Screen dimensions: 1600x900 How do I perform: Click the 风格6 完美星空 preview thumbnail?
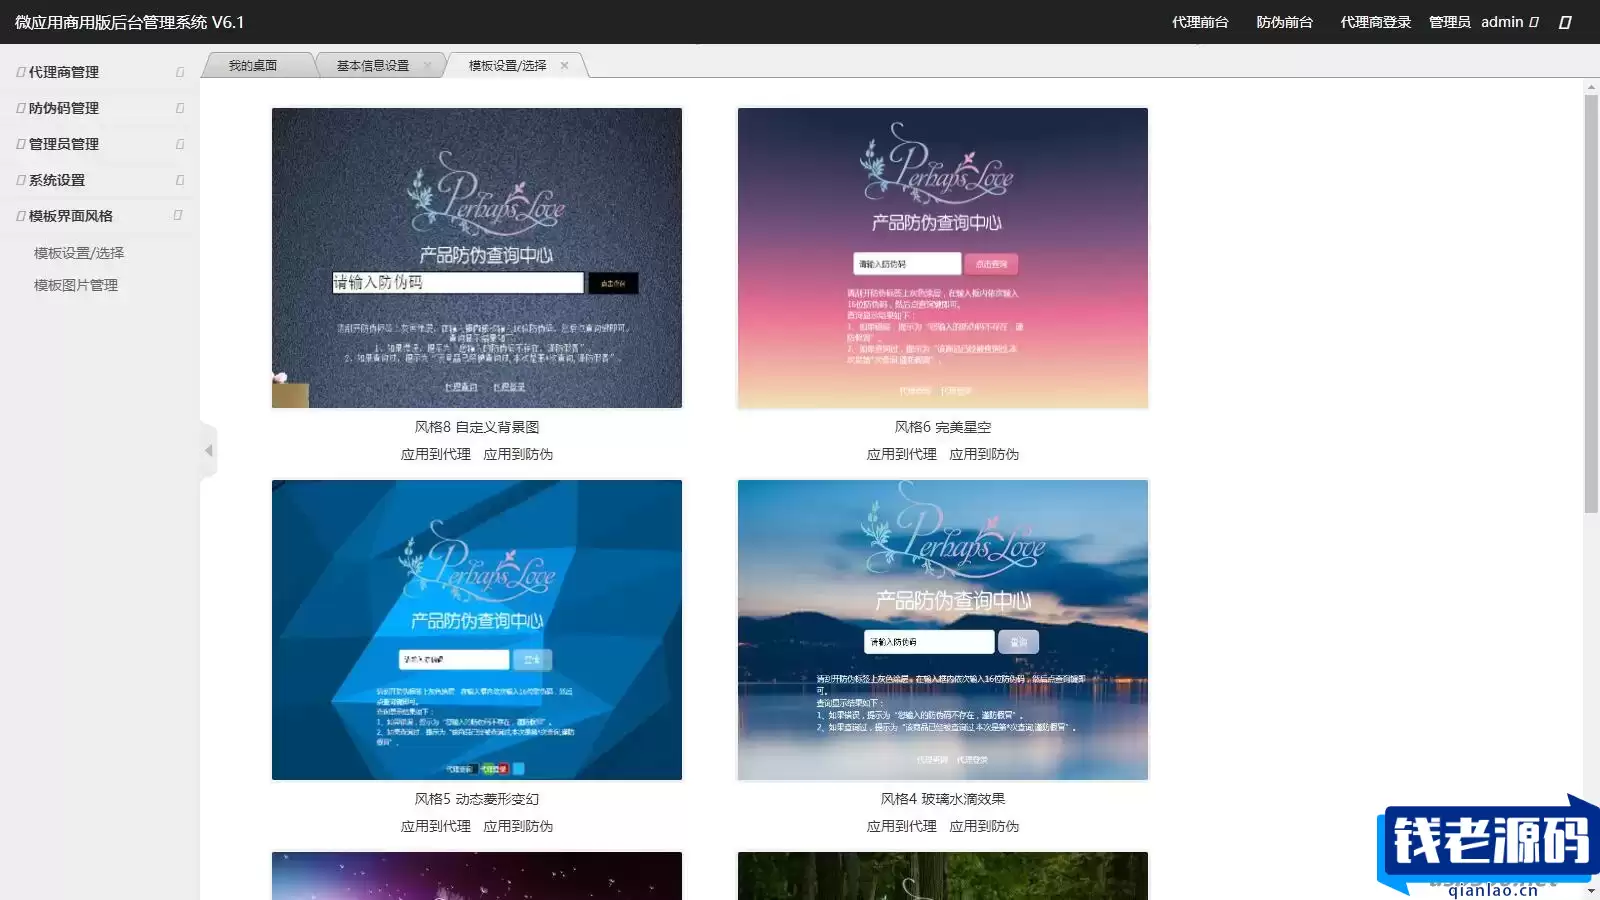tap(943, 258)
